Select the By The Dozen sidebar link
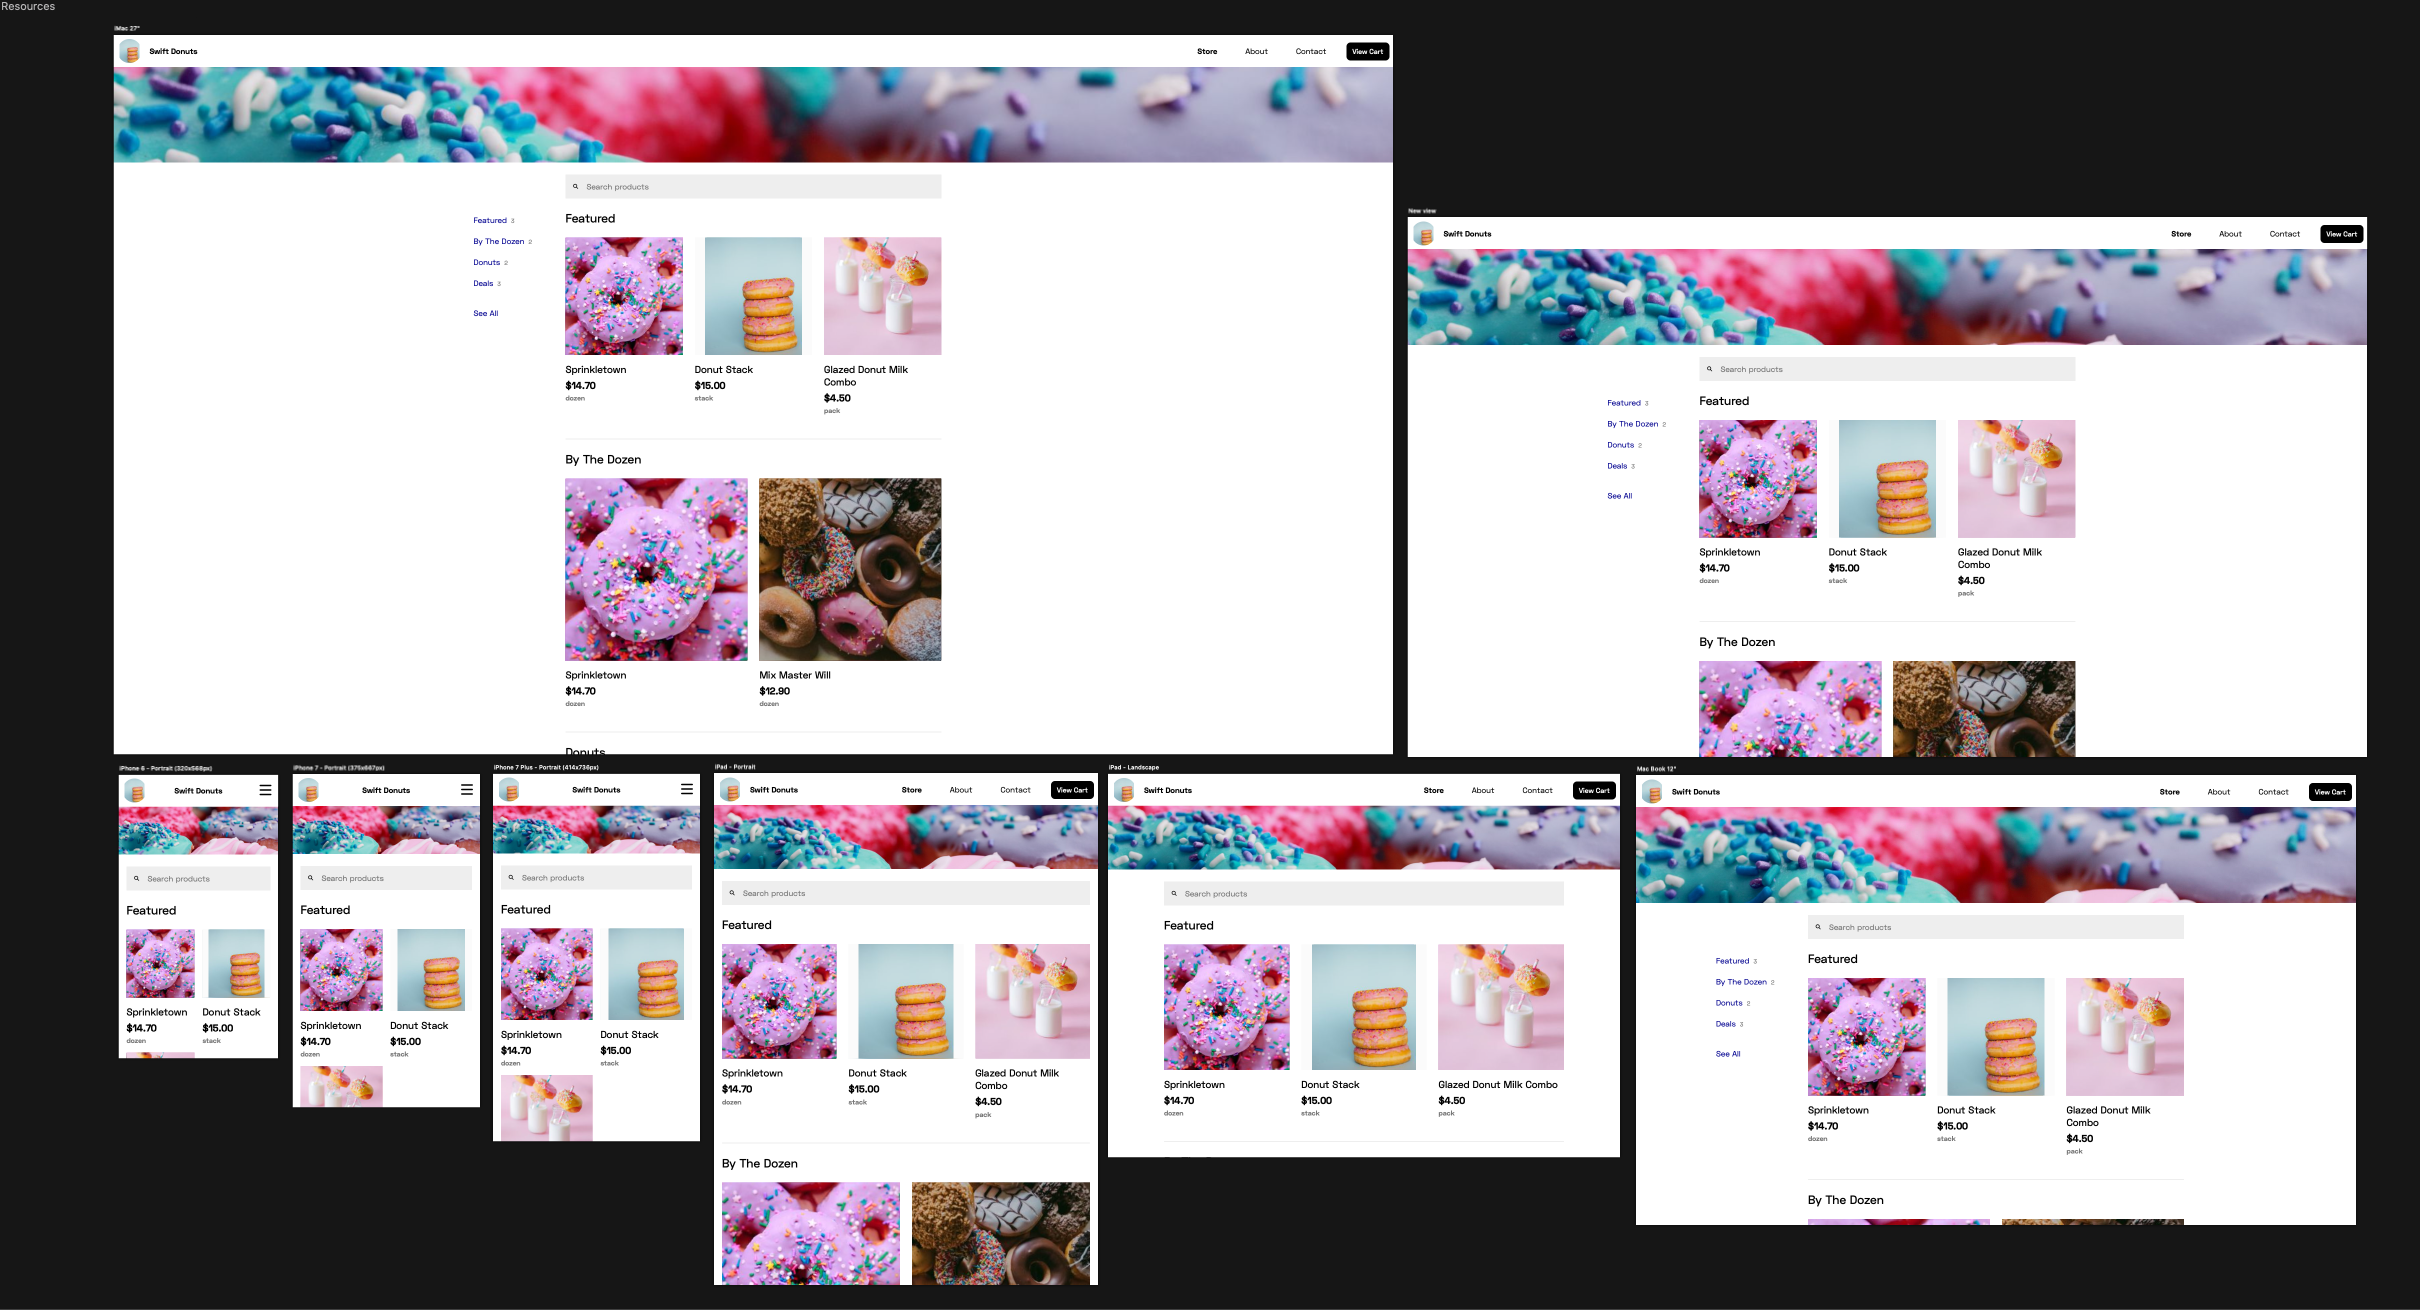The image size is (2420, 1310). point(498,241)
